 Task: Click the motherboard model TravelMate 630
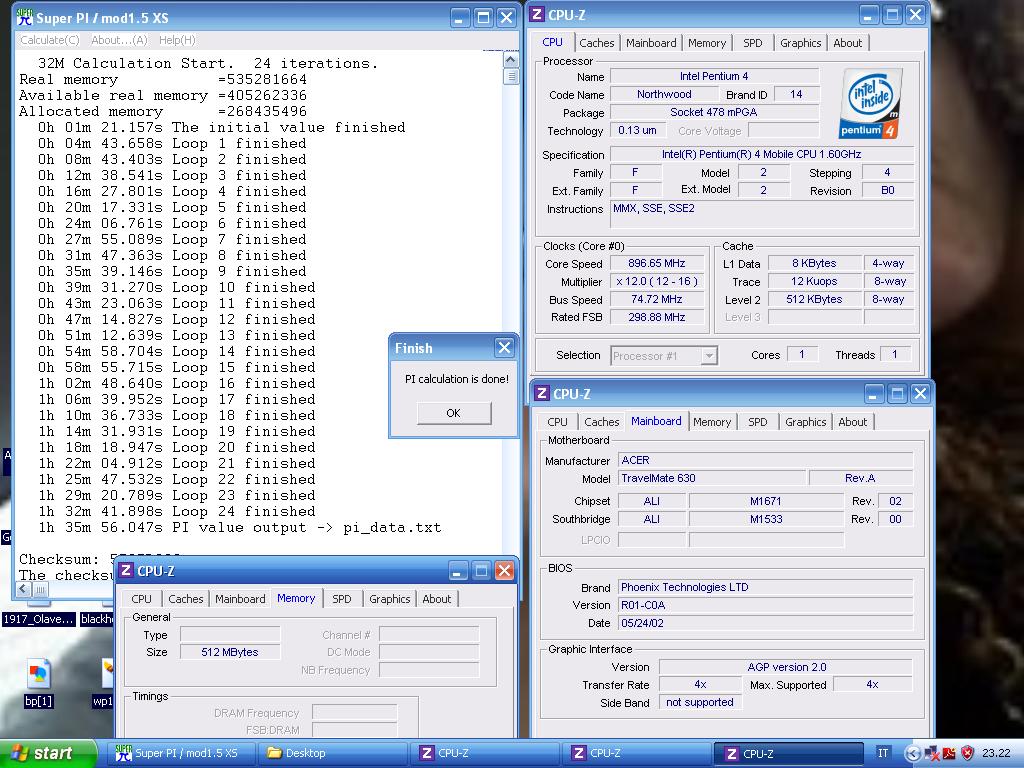pos(712,478)
